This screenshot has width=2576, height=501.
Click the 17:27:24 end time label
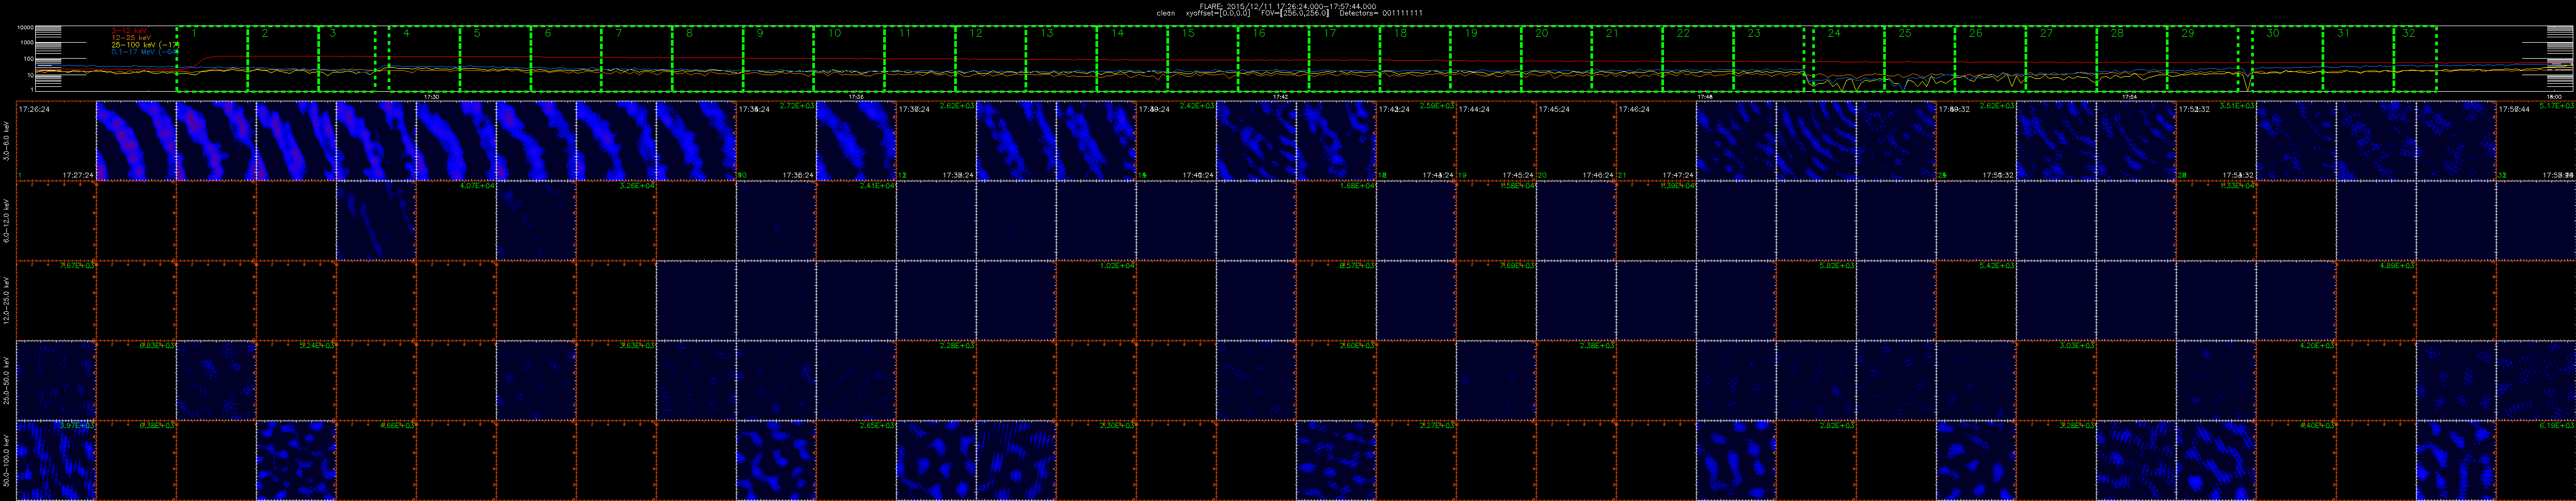pos(78,175)
